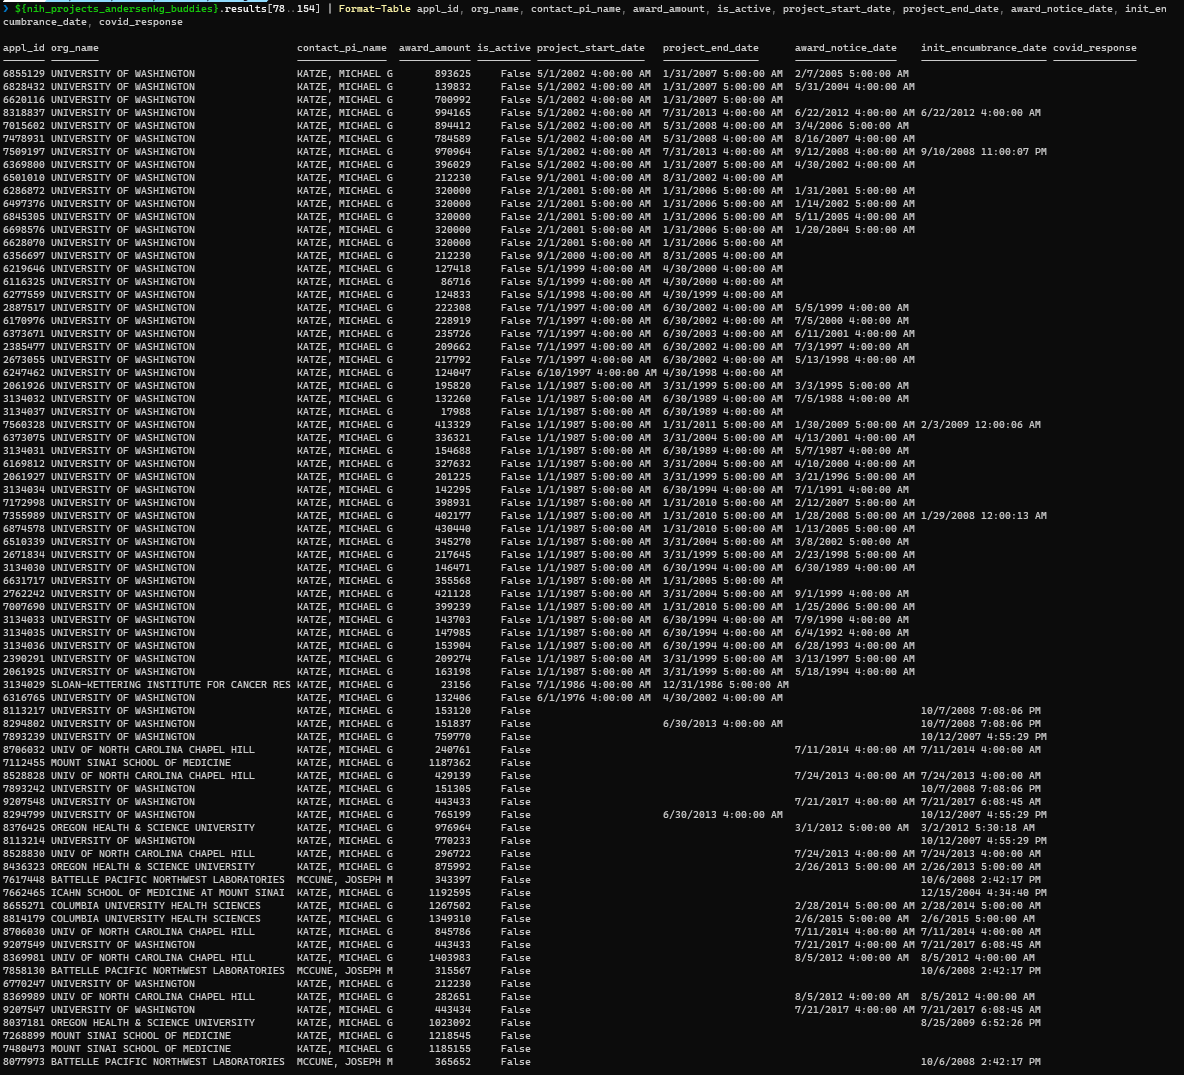The height and width of the screenshot is (1075, 1184).
Task: Click encumbrance date 12/15/2004 4:34:40 PM
Action: coord(983,893)
